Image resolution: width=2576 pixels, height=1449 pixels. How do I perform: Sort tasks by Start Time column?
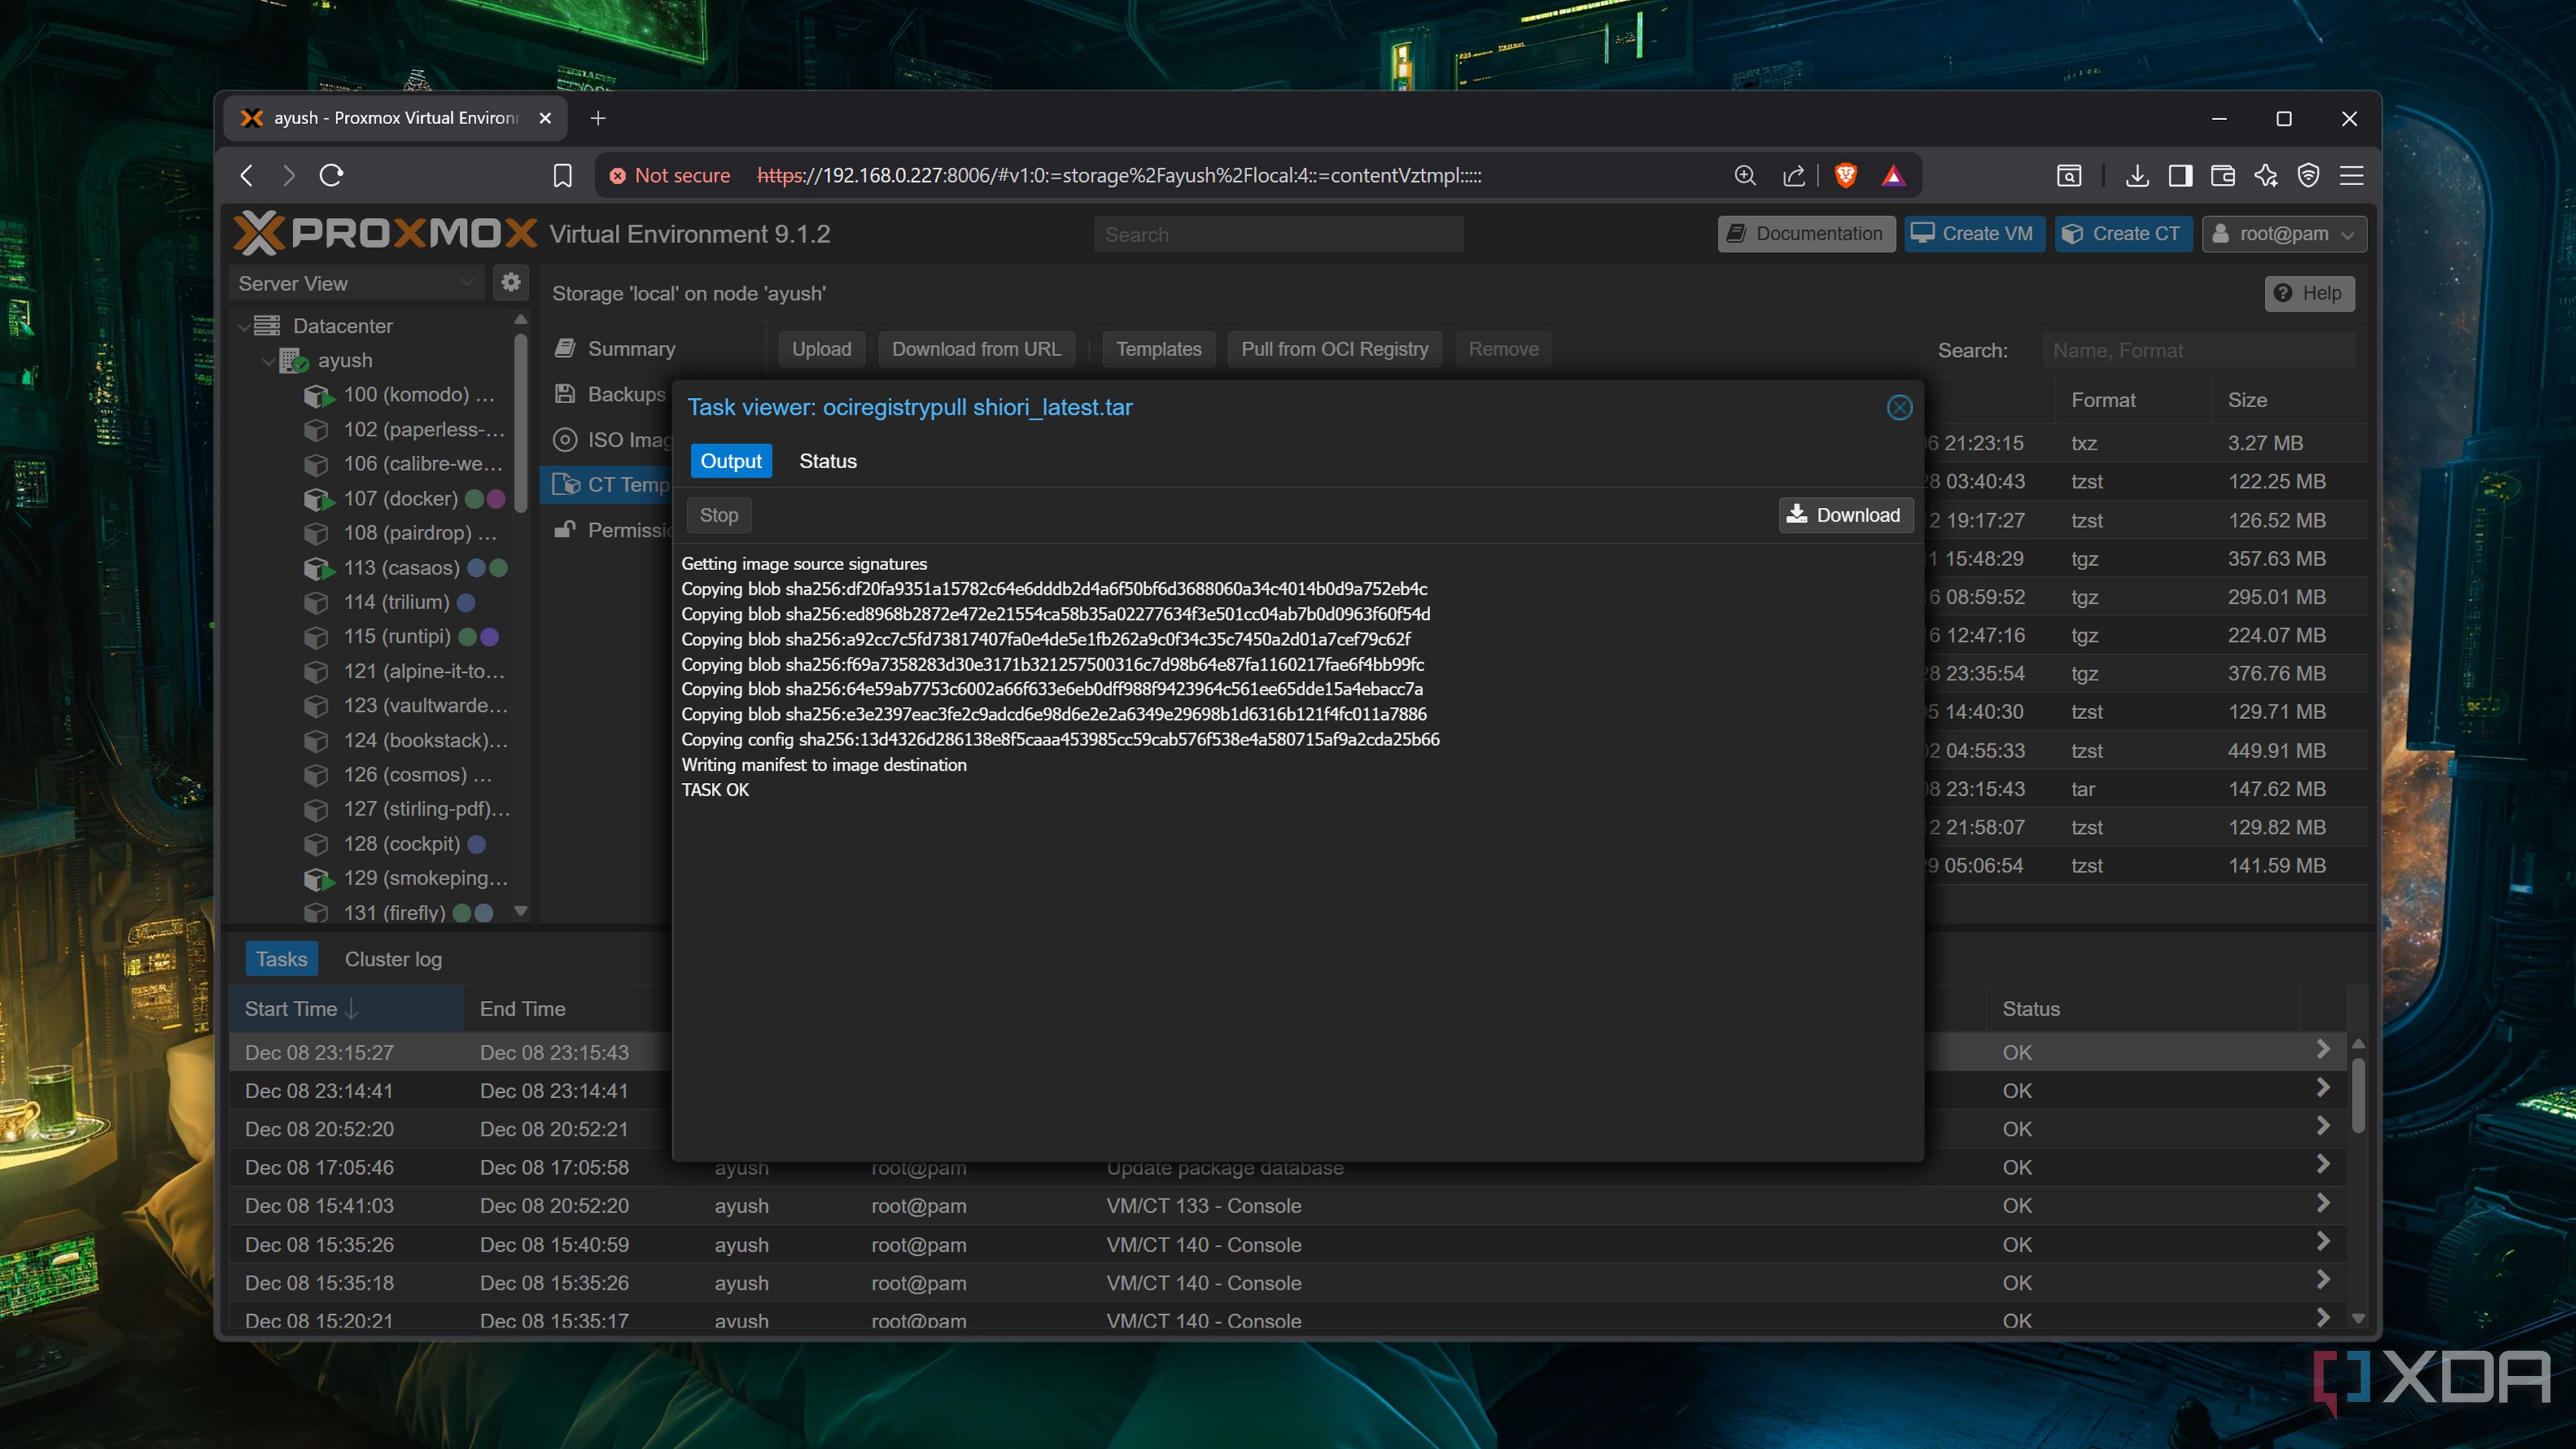pos(346,1009)
